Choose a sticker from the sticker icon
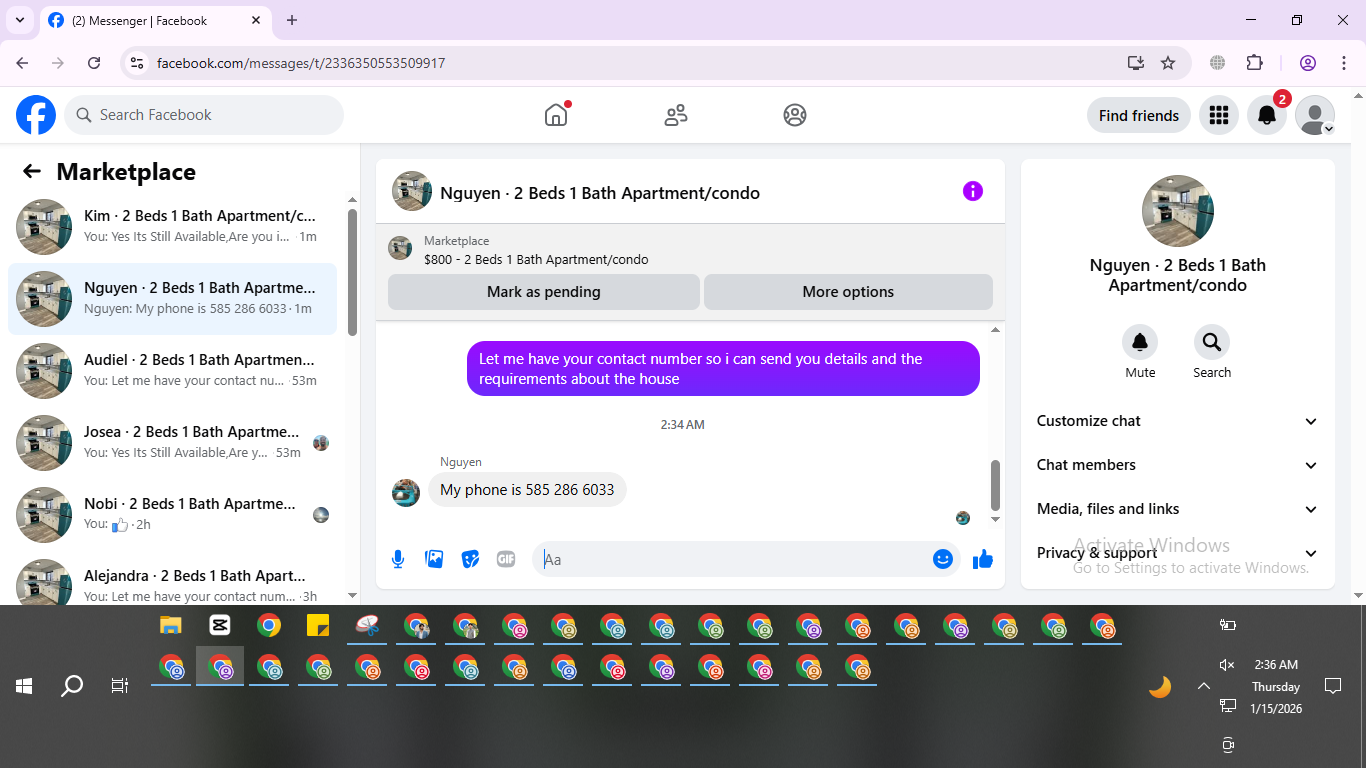Viewport: 1366px width, 768px height. pyautogui.click(x=470, y=559)
